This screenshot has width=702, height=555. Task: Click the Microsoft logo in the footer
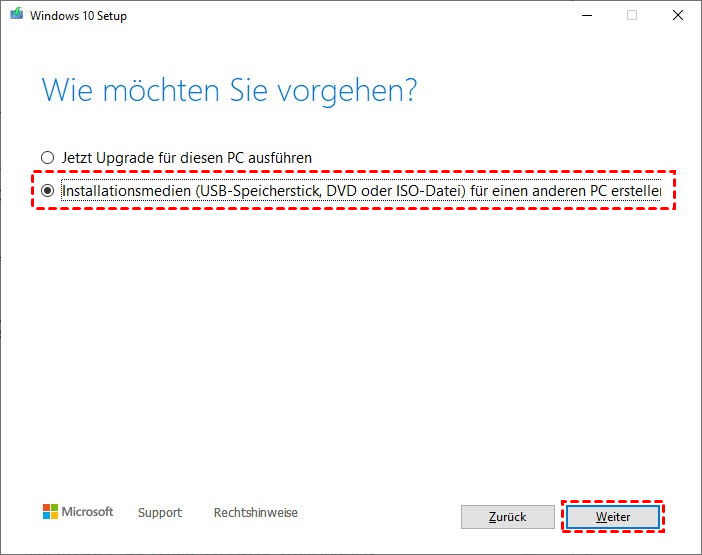(x=78, y=512)
